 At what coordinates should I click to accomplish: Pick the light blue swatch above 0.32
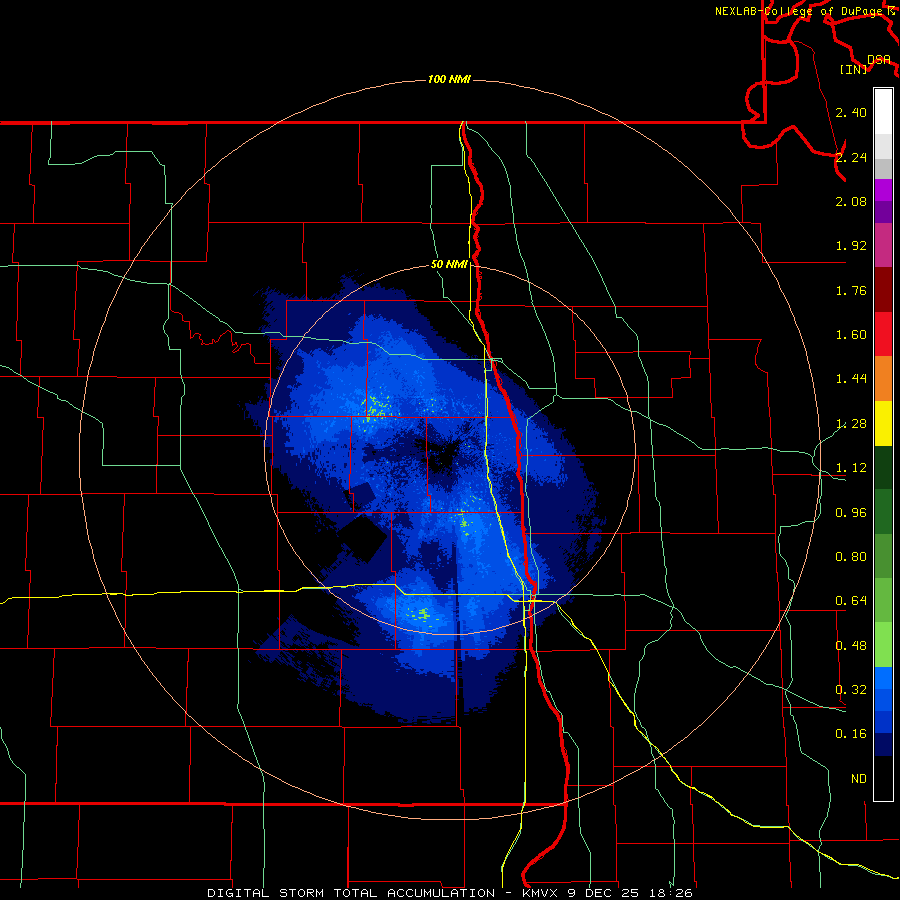click(883, 678)
